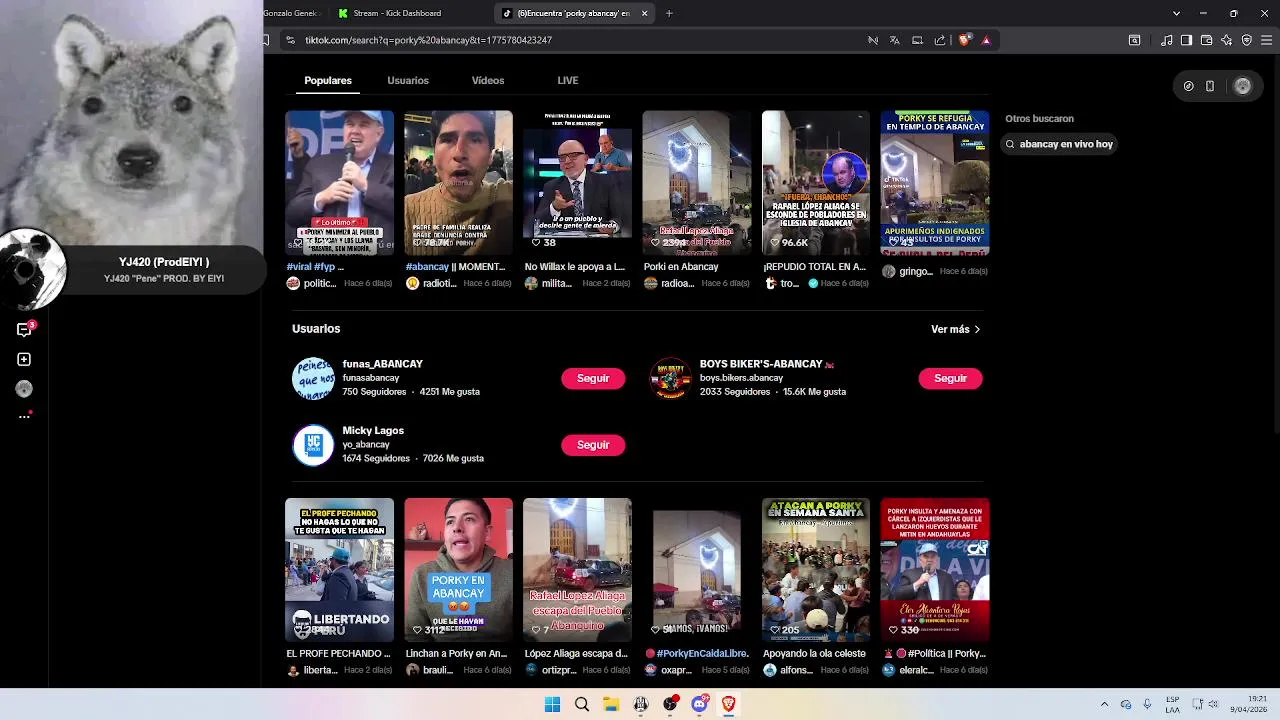Open 'Porky insulta y amenaza' video thumbnail
The image size is (1280, 720).
[935, 570]
